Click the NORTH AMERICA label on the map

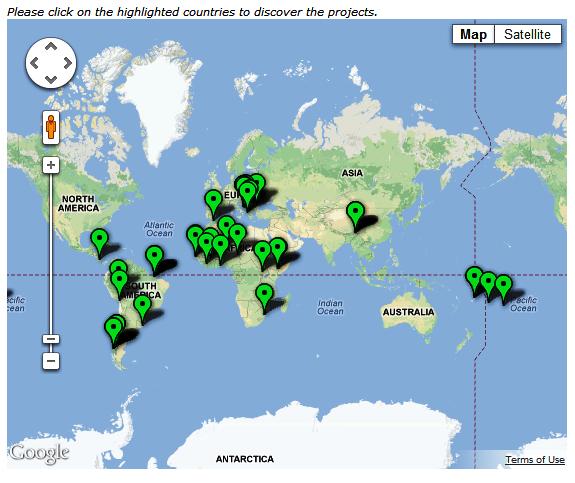(x=78, y=204)
